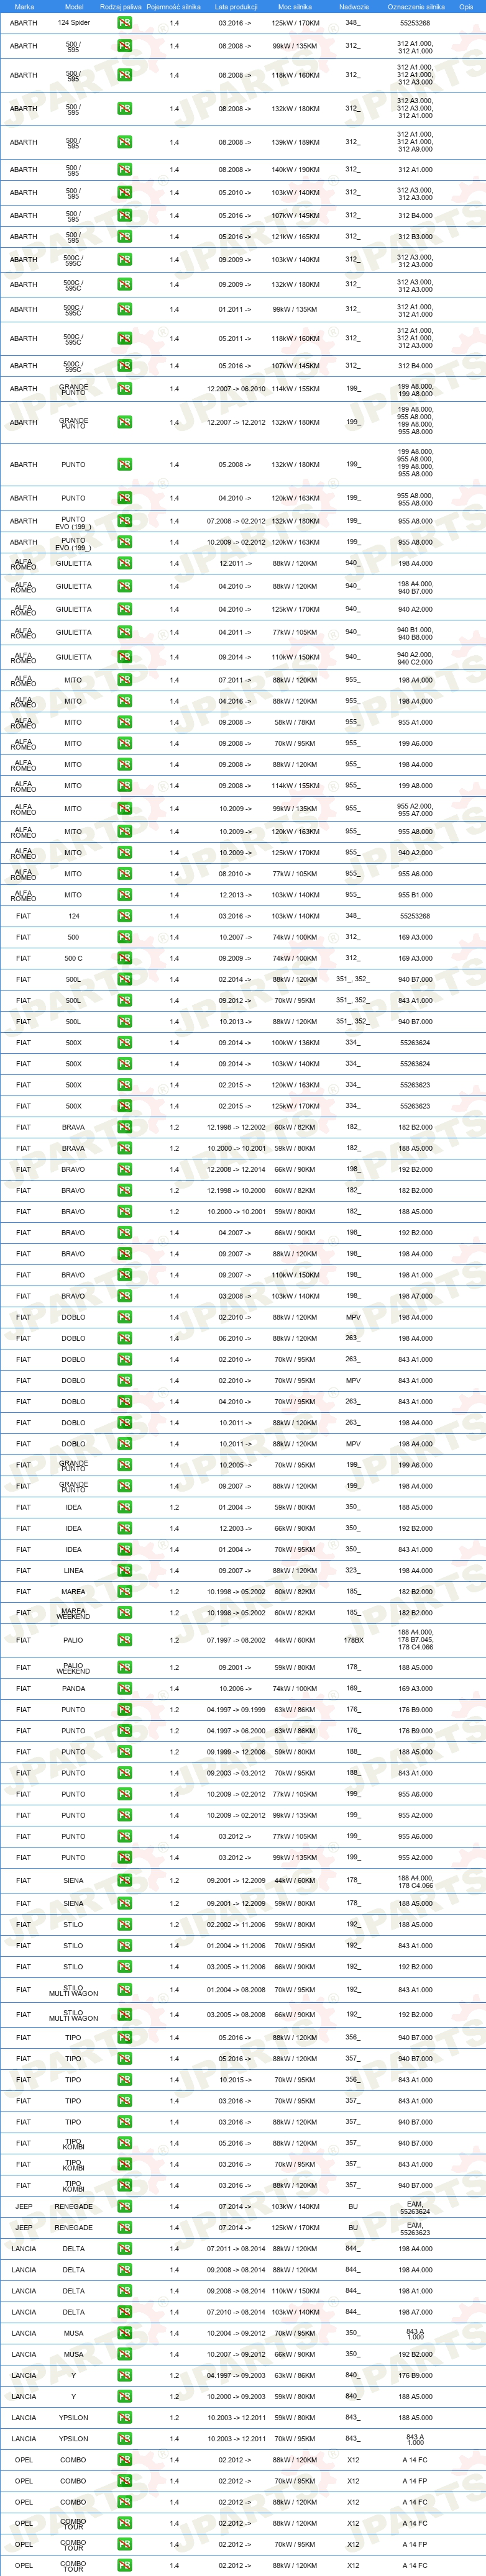Click the 'Pojemność silnika' column header

pyautogui.click(x=173, y=6)
